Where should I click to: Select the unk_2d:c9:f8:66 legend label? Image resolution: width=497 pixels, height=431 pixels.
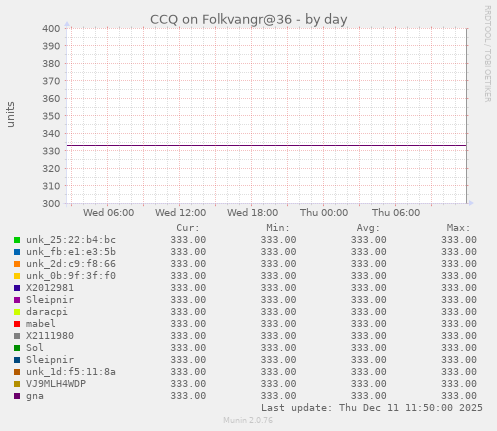(71, 264)
